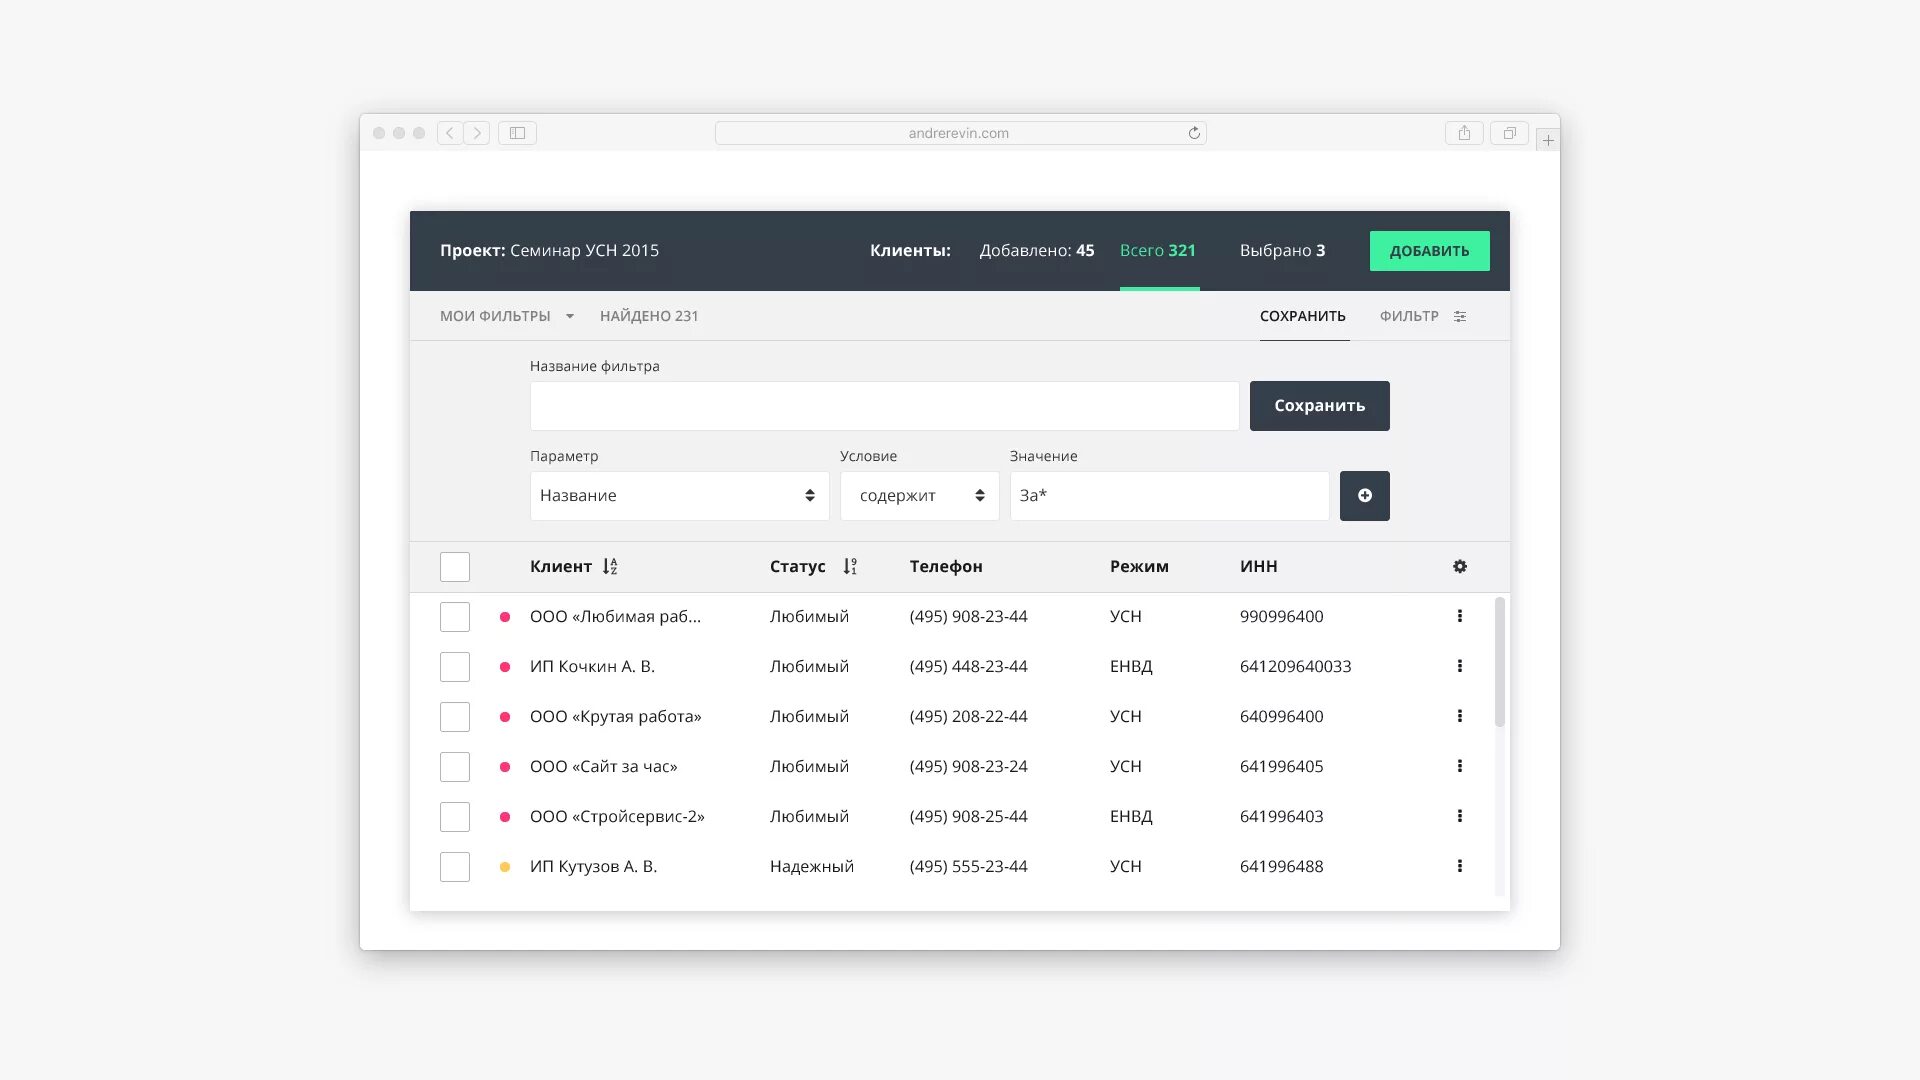Select row ИП Кутузов А. В. checkbox

(x=455, y=867)
